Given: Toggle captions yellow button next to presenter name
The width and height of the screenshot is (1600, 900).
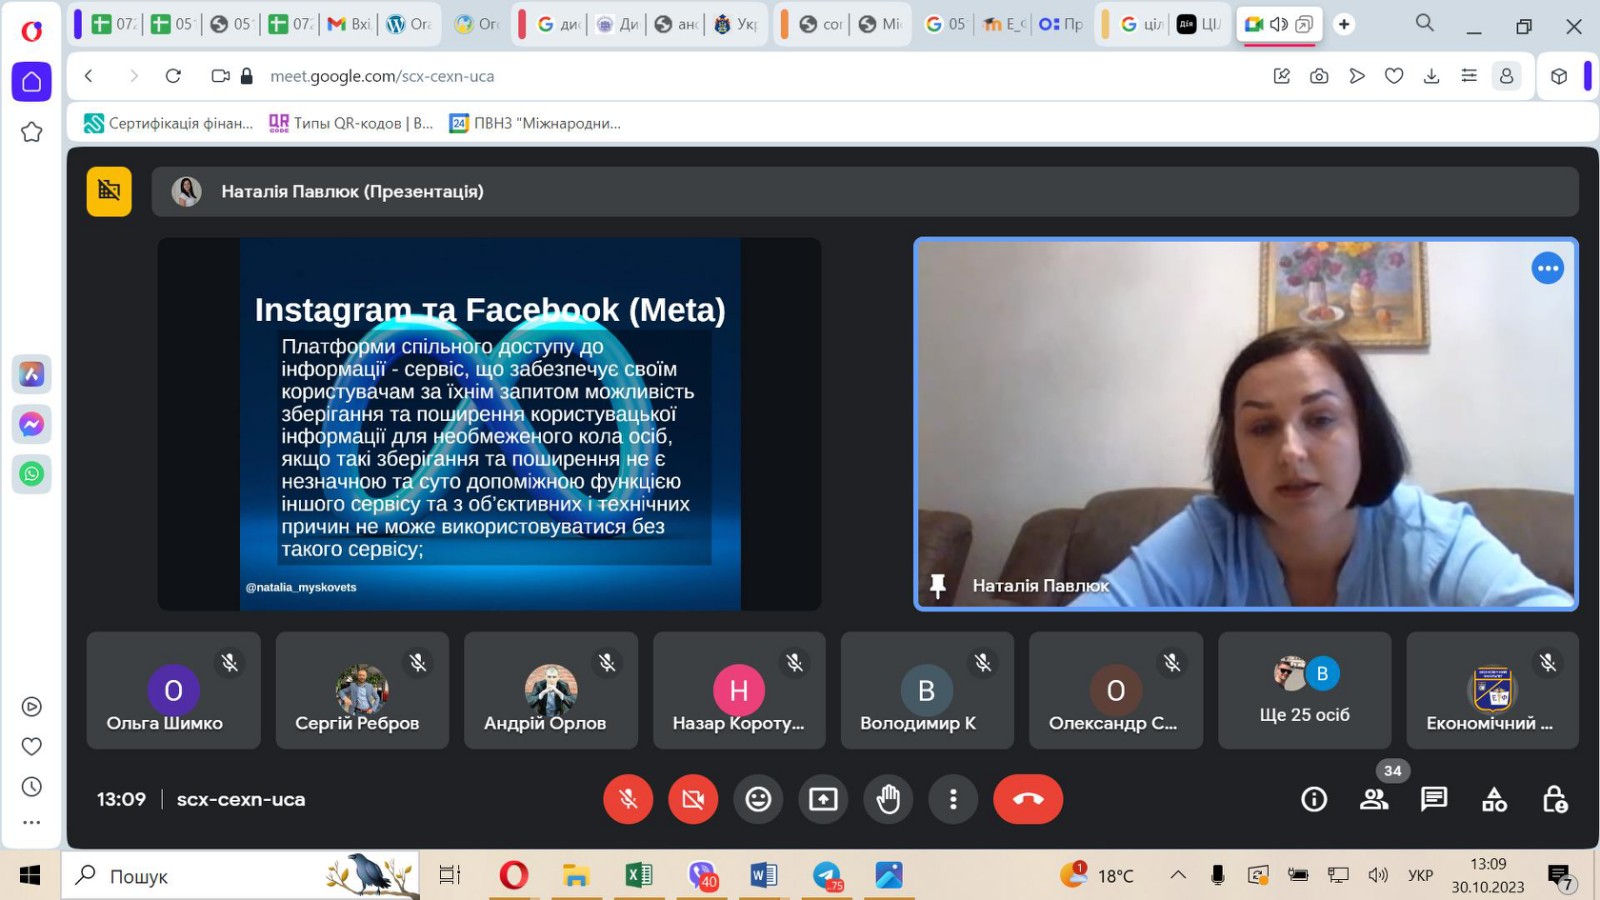Looking at the screenshot, I should tap(109, 191).
